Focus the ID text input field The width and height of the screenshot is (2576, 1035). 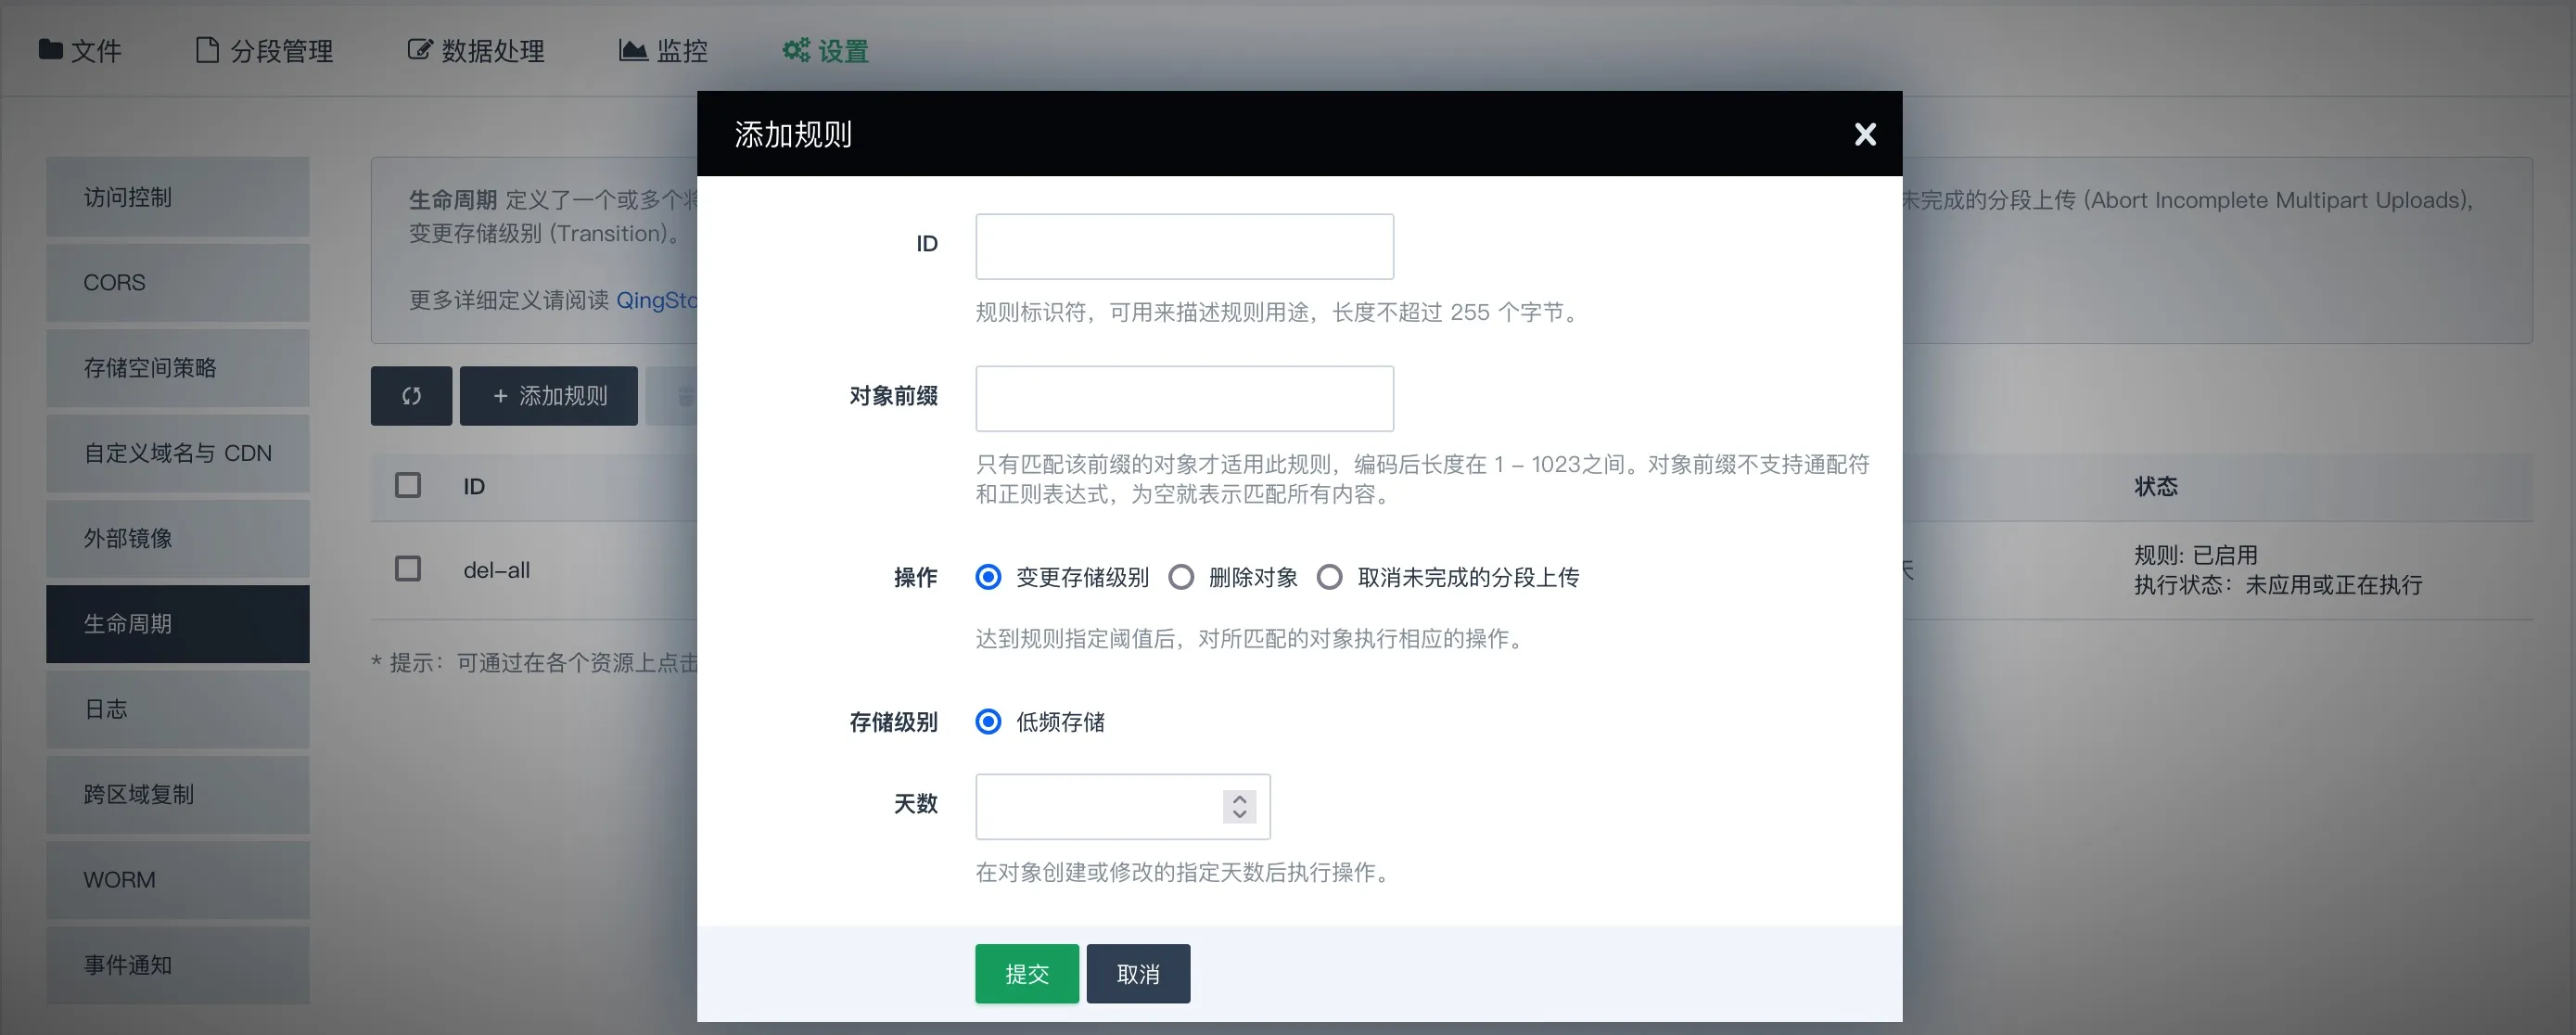point(1184,246)
